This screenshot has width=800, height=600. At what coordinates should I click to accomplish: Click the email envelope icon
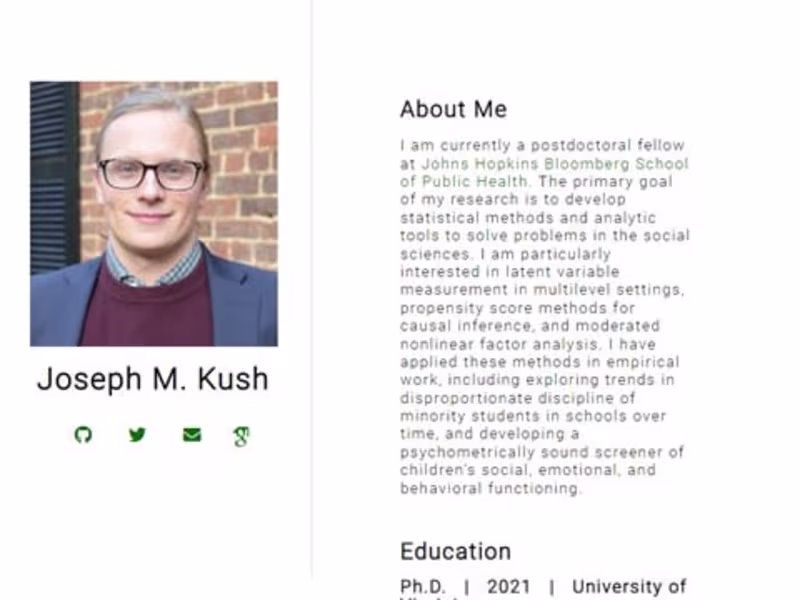[x=191, y=435]
